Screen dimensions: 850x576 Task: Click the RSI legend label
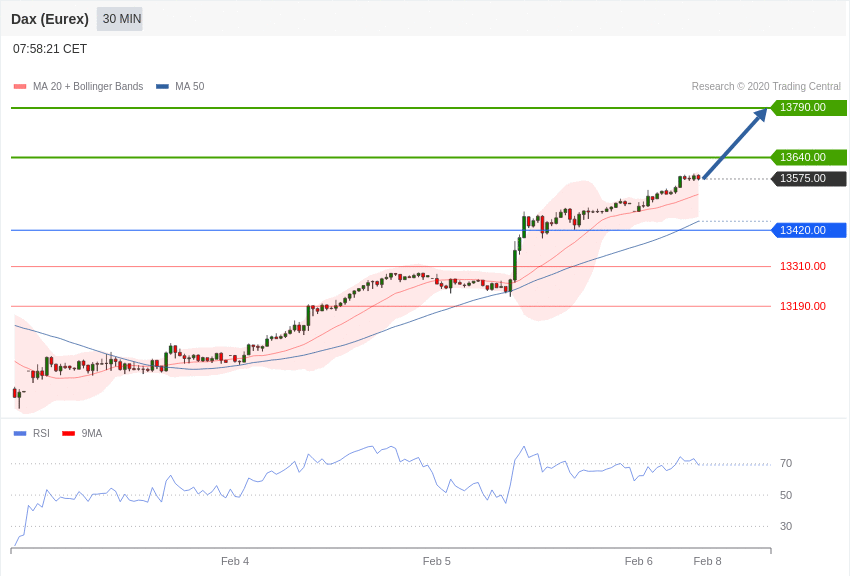(x=41, y=433)
